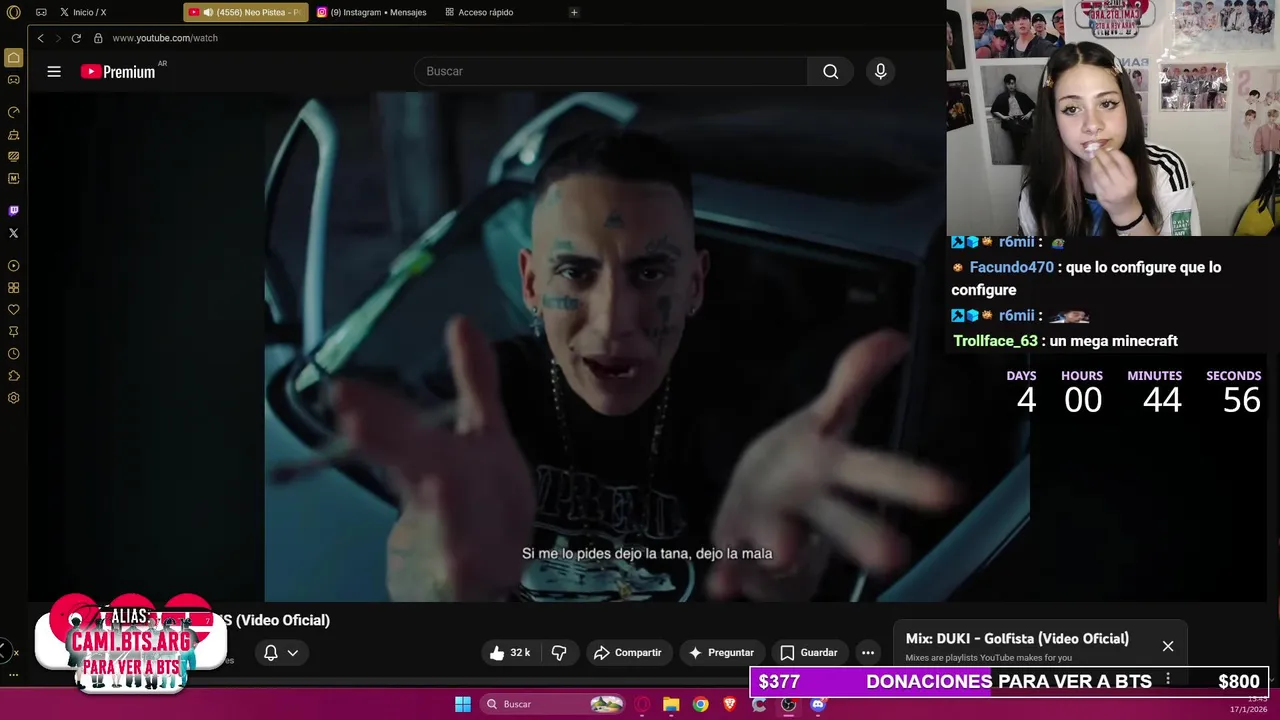Open bookmarks heart icon in sidebar
Screen dimensions: 1280x720
point(13,310)
